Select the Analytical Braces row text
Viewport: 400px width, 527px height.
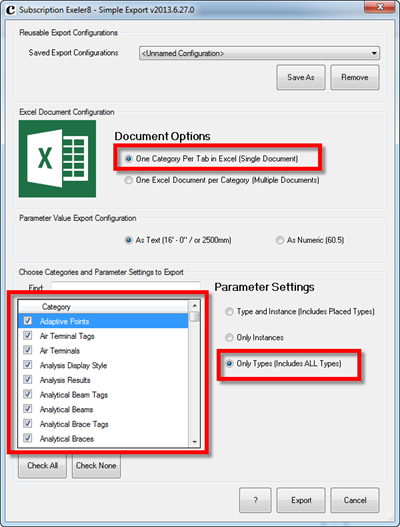point(67,439)
